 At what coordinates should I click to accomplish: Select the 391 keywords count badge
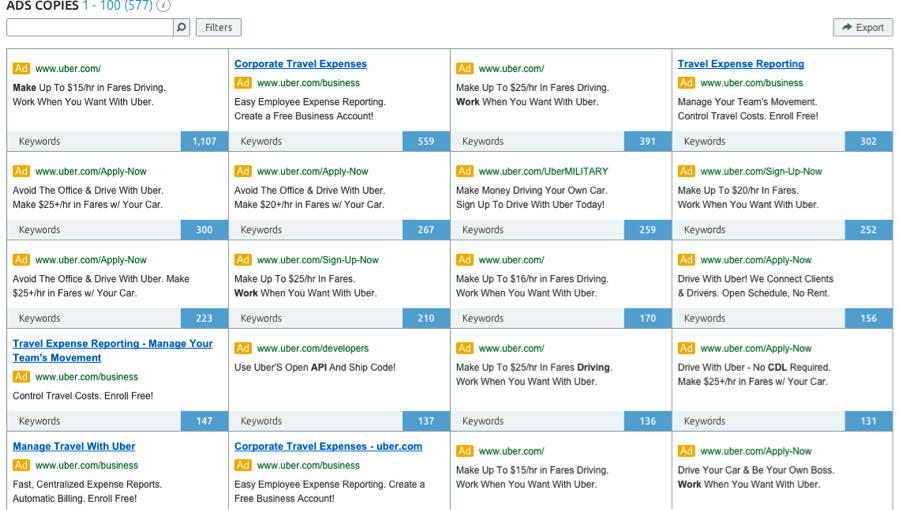click(x=648, y=142)
